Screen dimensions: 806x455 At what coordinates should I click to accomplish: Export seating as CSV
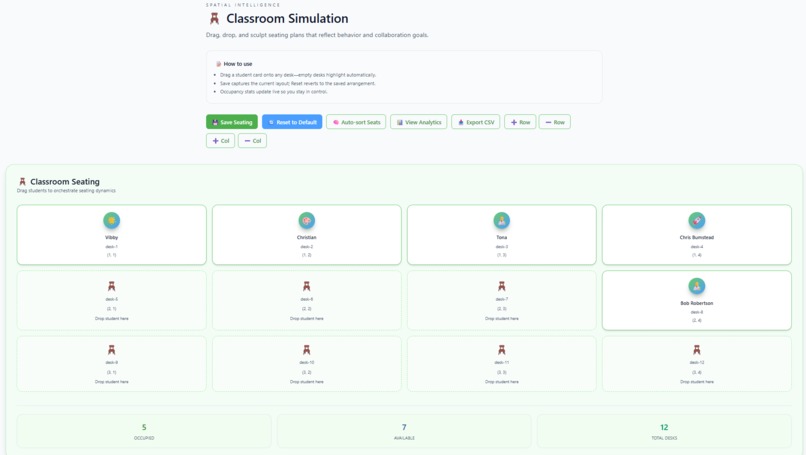[x=475, y=122]
